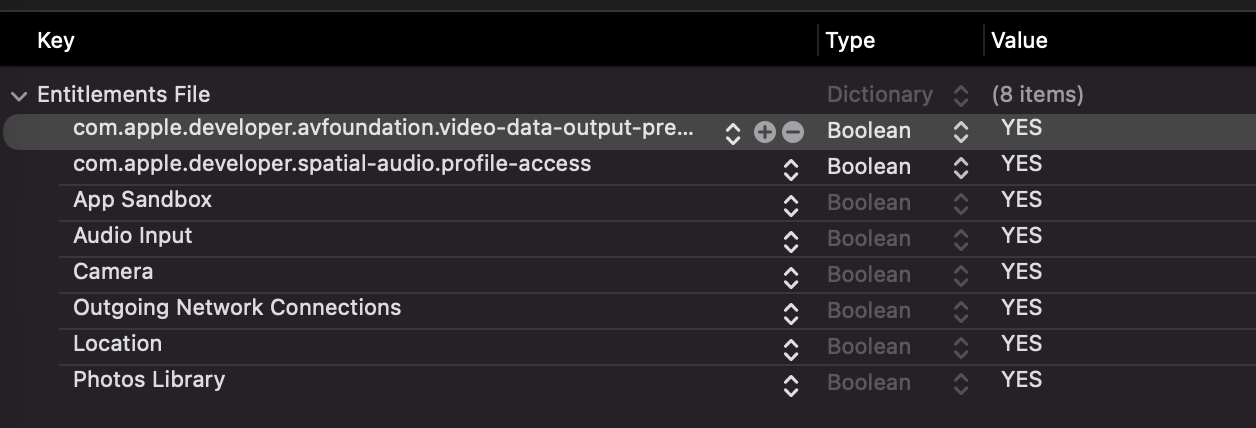Viewport: 1256px width, 428px height.
Task: Open key chooser for Audio Input row
Action: (x=791, y=241)
